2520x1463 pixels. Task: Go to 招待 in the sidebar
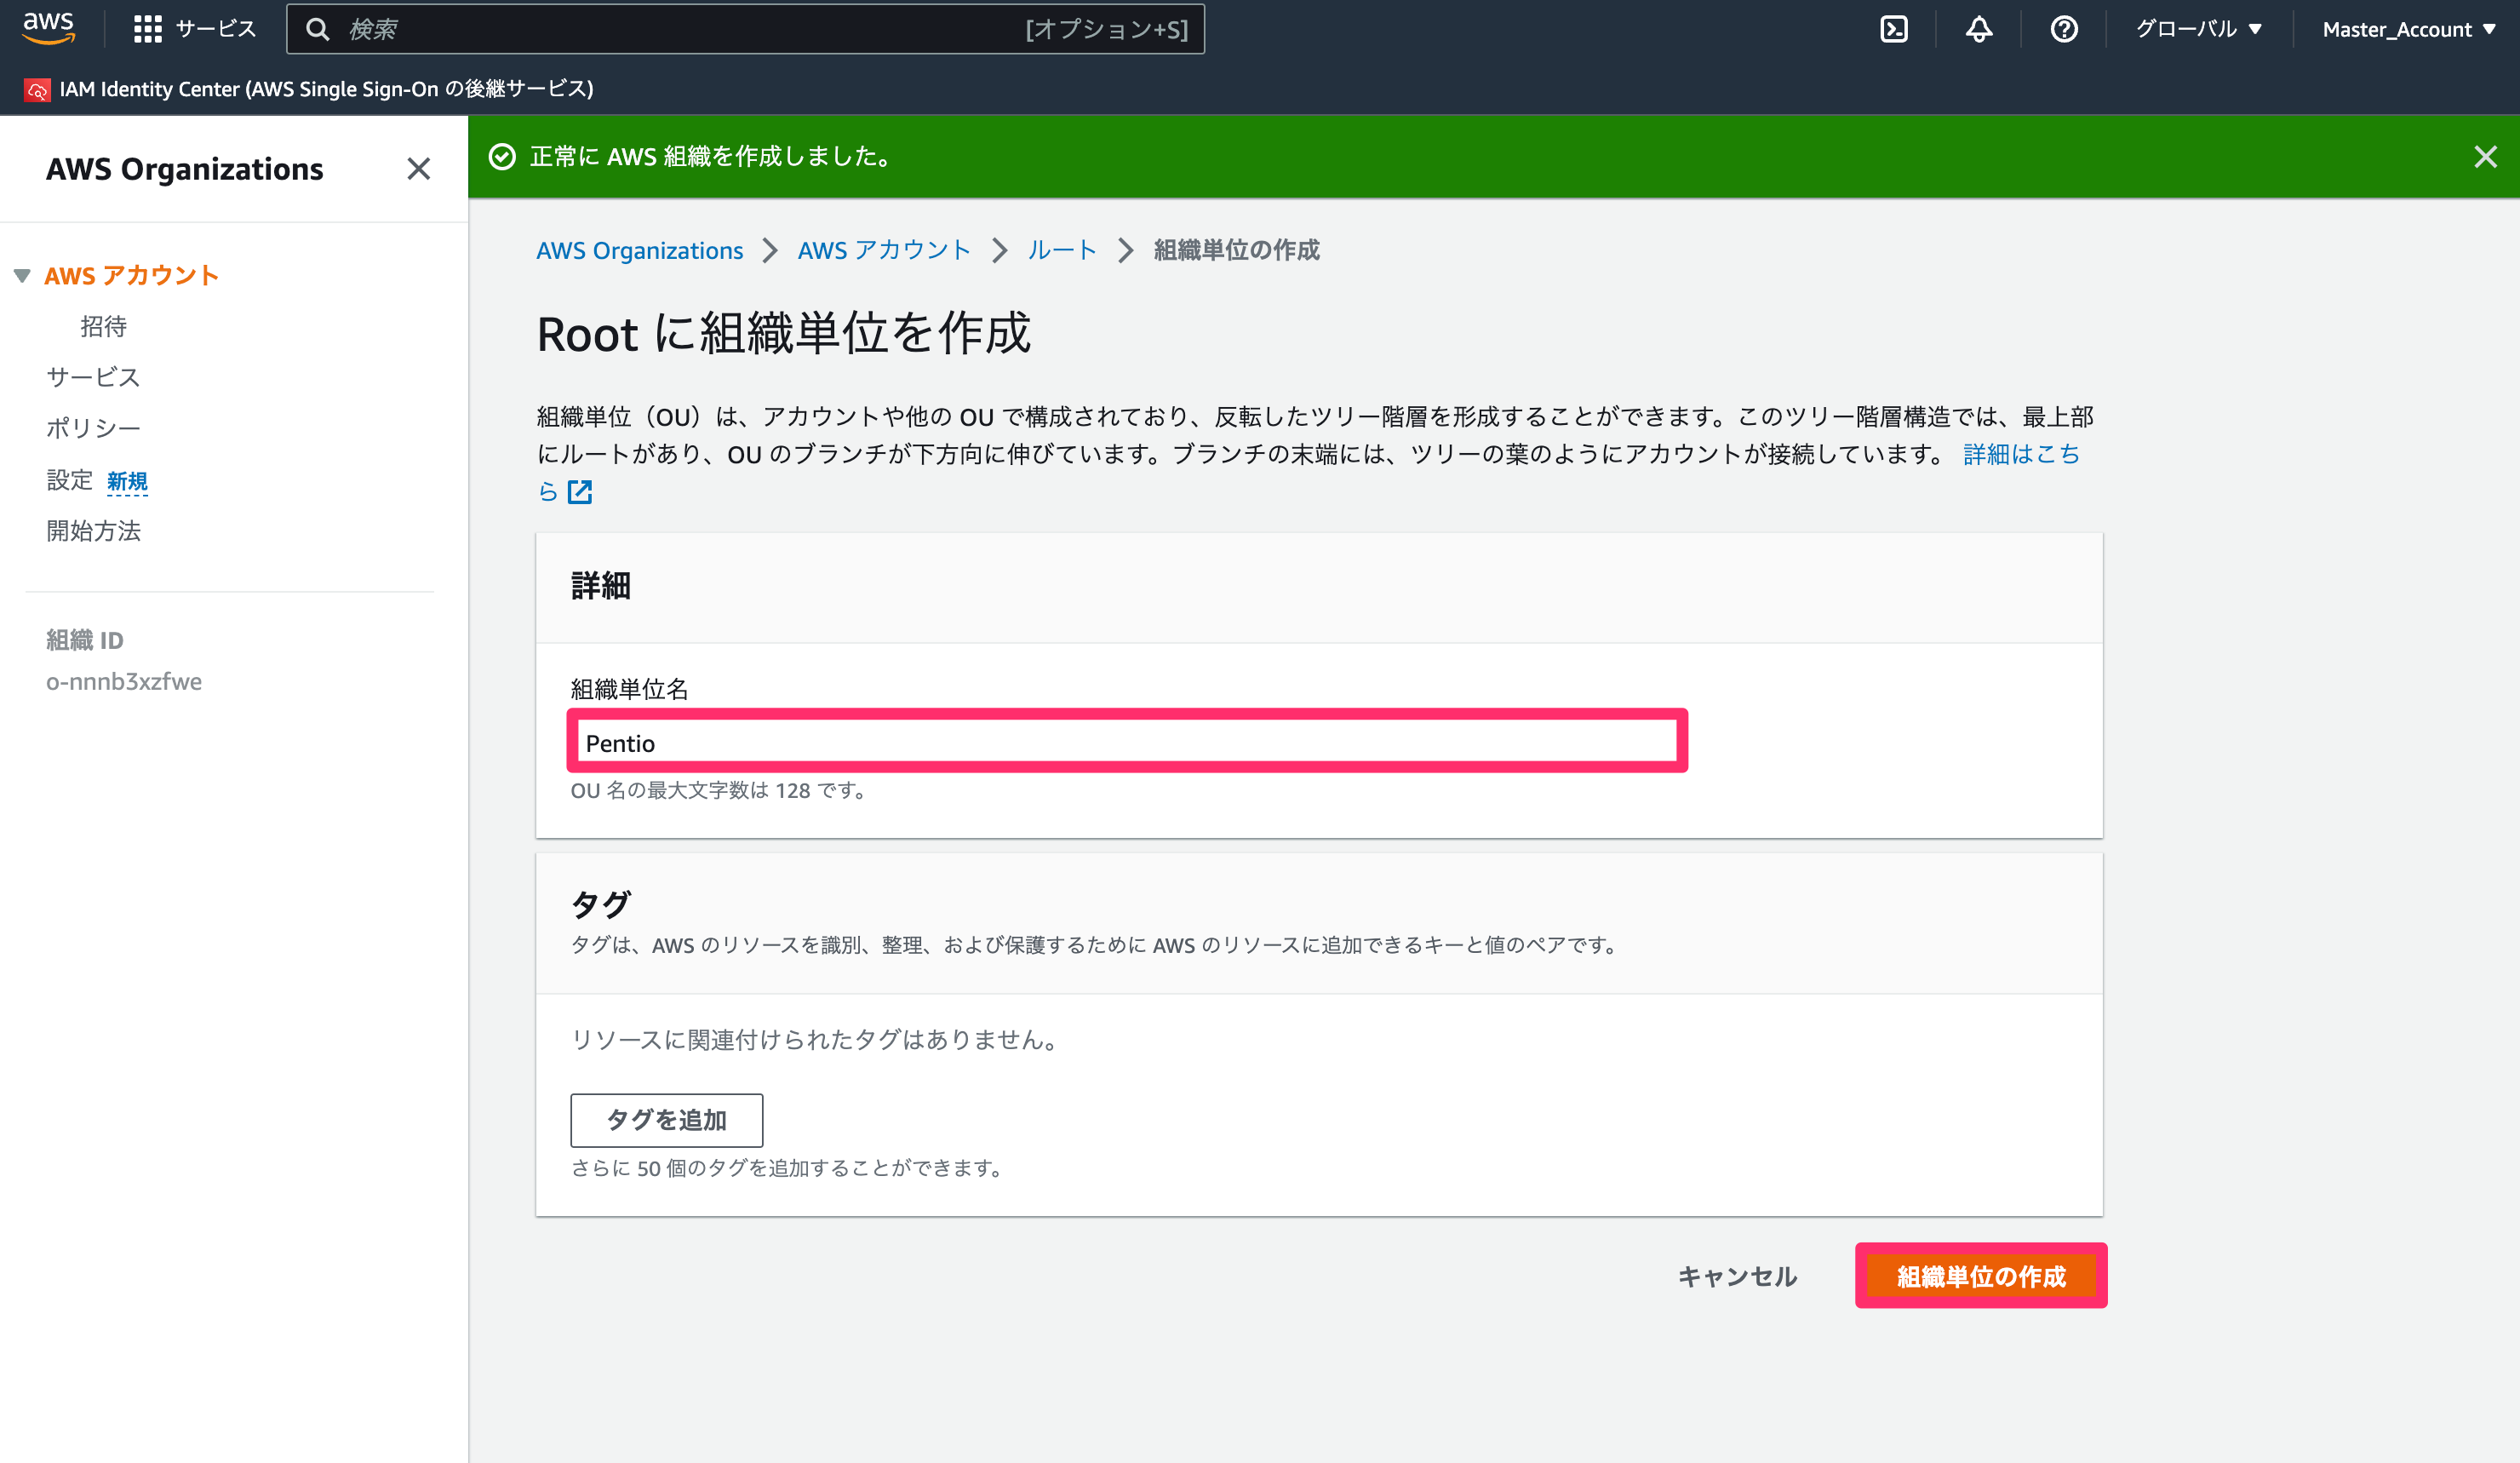point(103,326)
